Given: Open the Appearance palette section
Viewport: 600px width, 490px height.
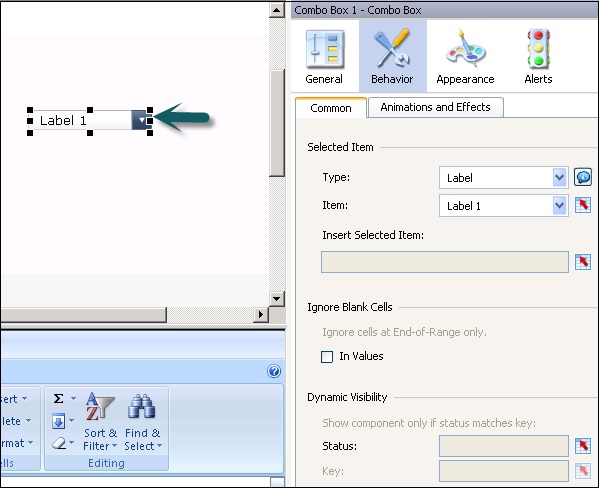Looking at the screenshot, I should click(x=465, y=57).
